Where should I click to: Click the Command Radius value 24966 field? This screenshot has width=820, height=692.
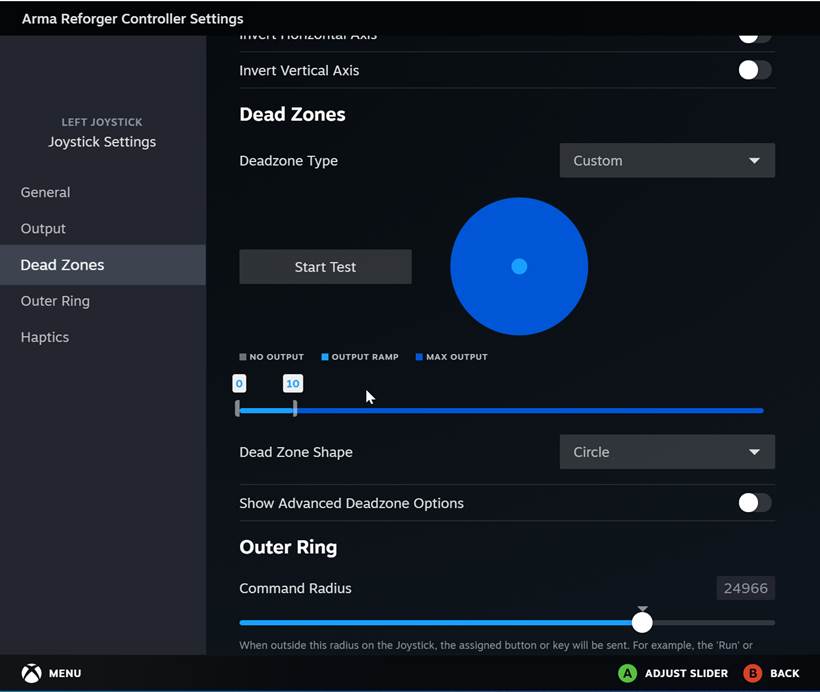(x=745, y=588)
